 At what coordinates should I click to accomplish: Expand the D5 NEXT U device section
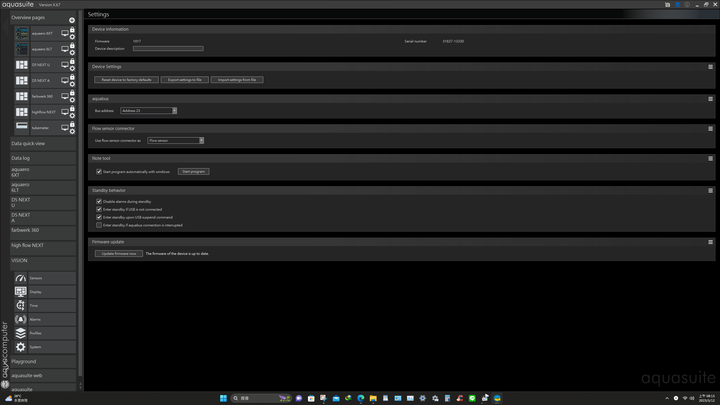click(43, 202)
